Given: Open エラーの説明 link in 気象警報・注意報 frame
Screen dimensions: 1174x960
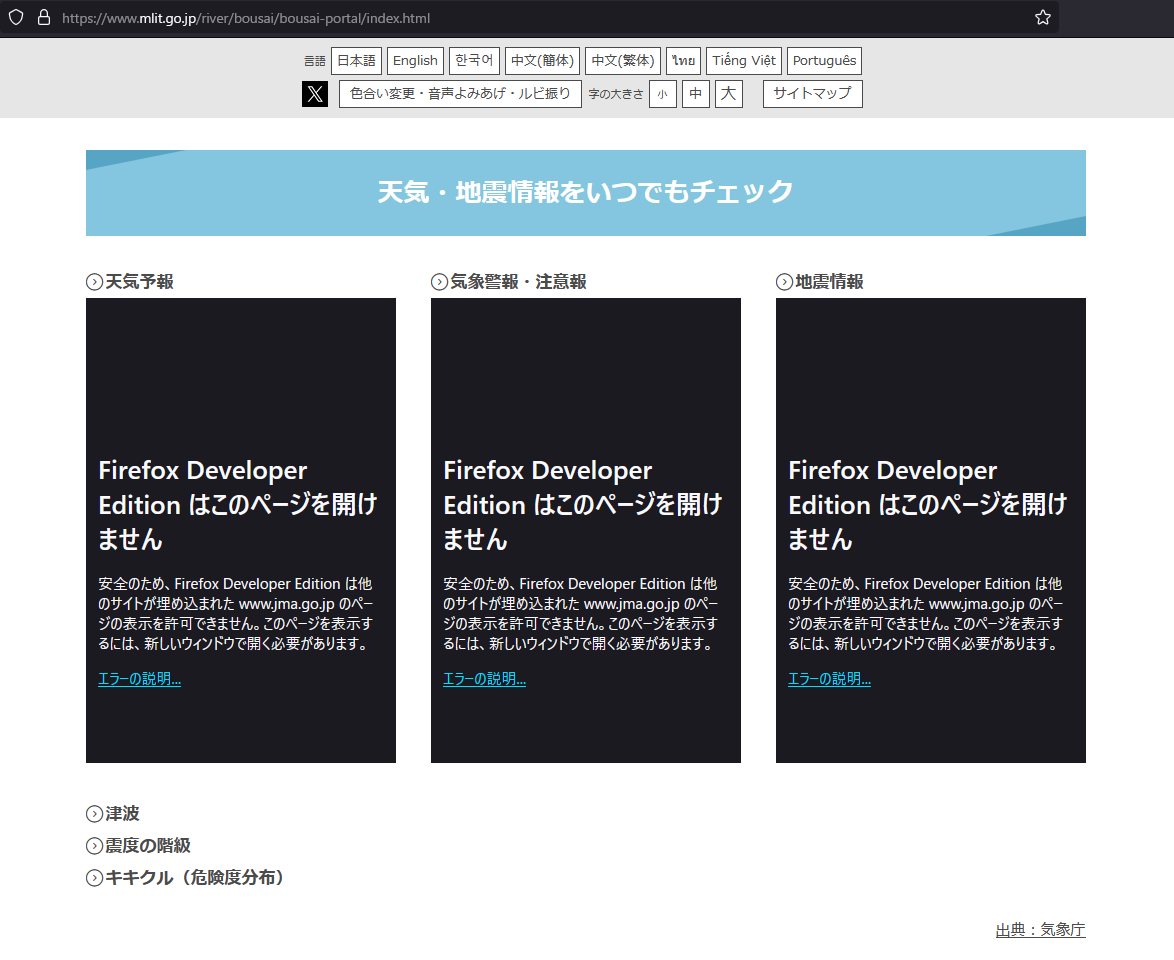Looking at the screenshot, I should (484, 679).
